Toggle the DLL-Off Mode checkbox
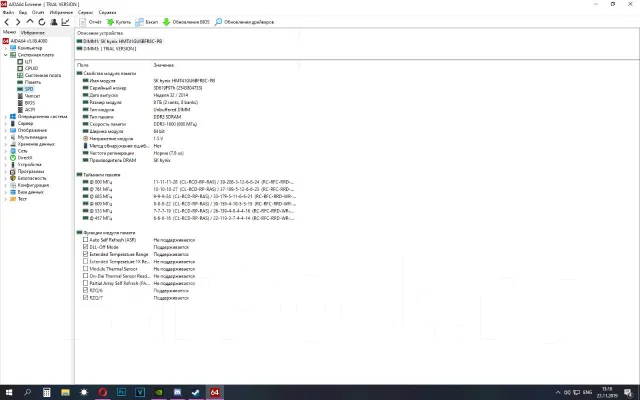The height and width of the screenshot is (400, 640). [85, 247]
